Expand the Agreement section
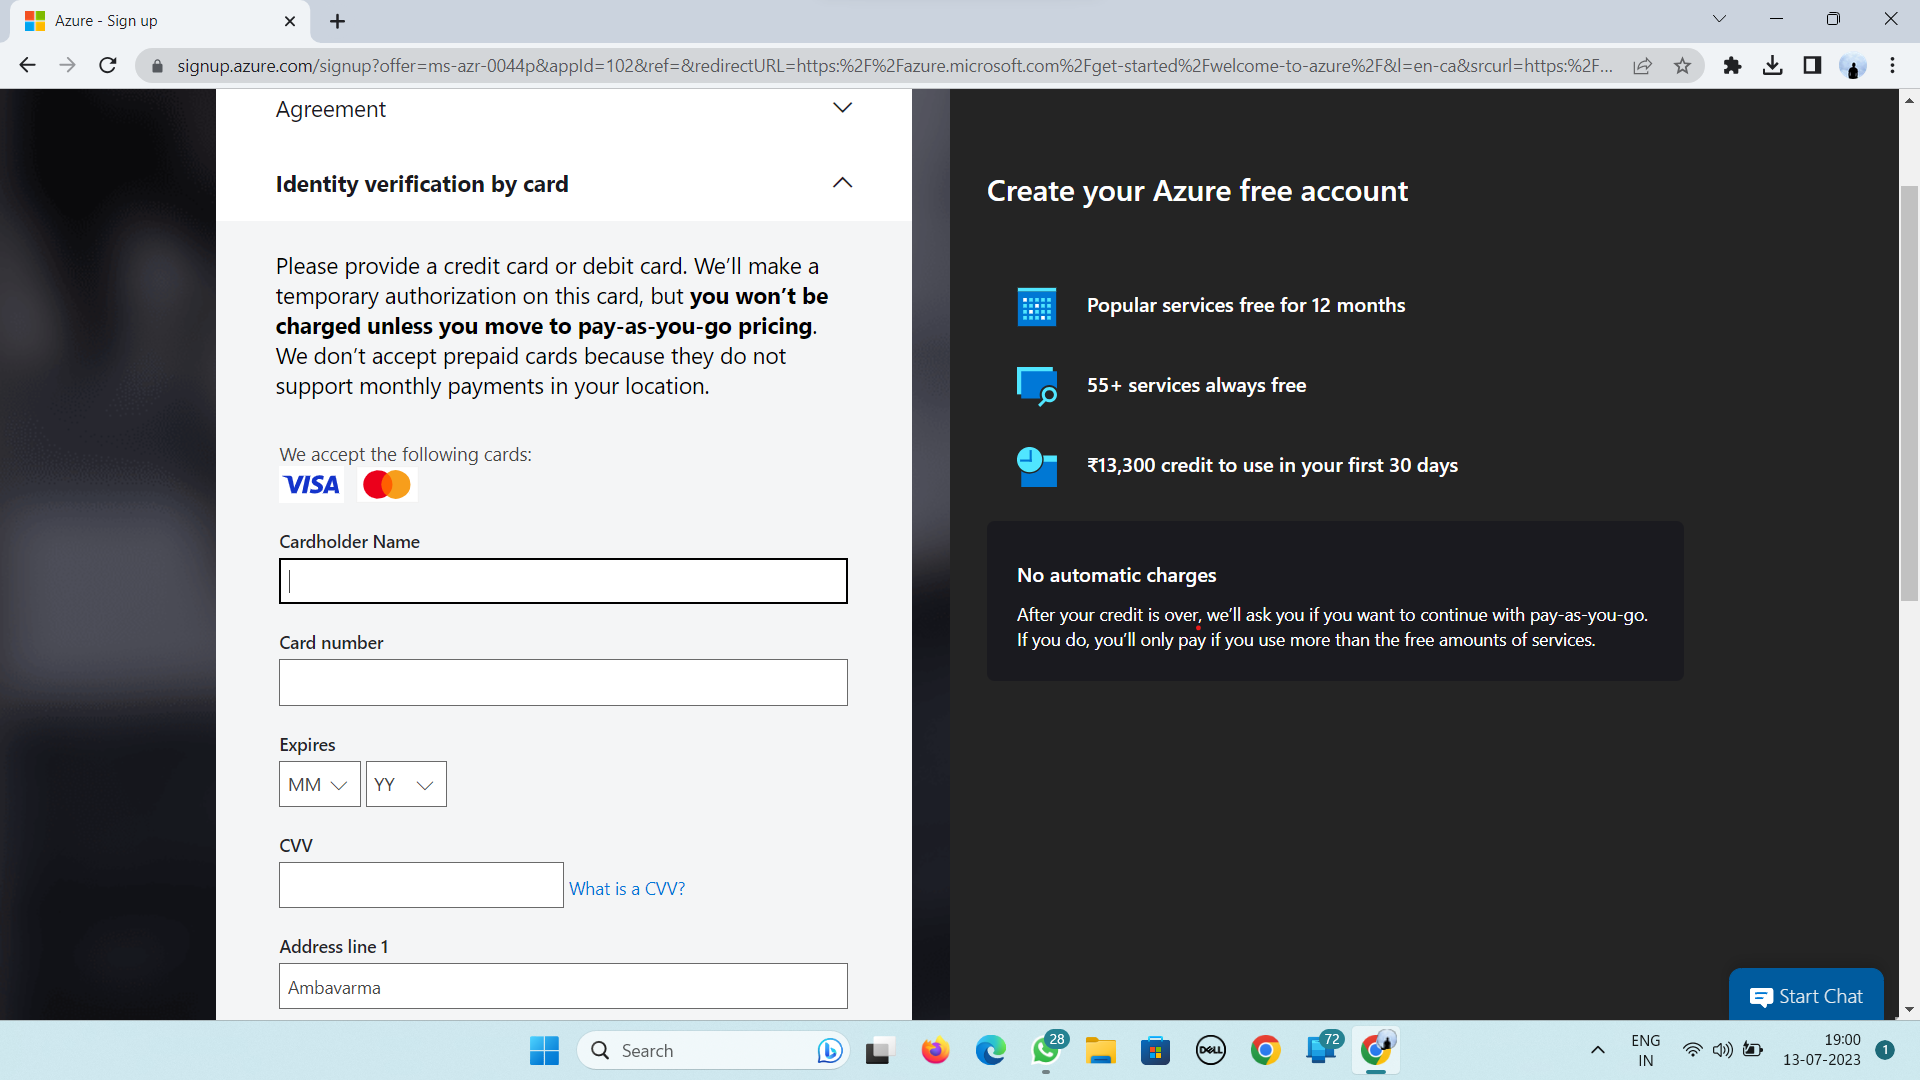The image size is (1920, 1080). click(x=842, y=107)
